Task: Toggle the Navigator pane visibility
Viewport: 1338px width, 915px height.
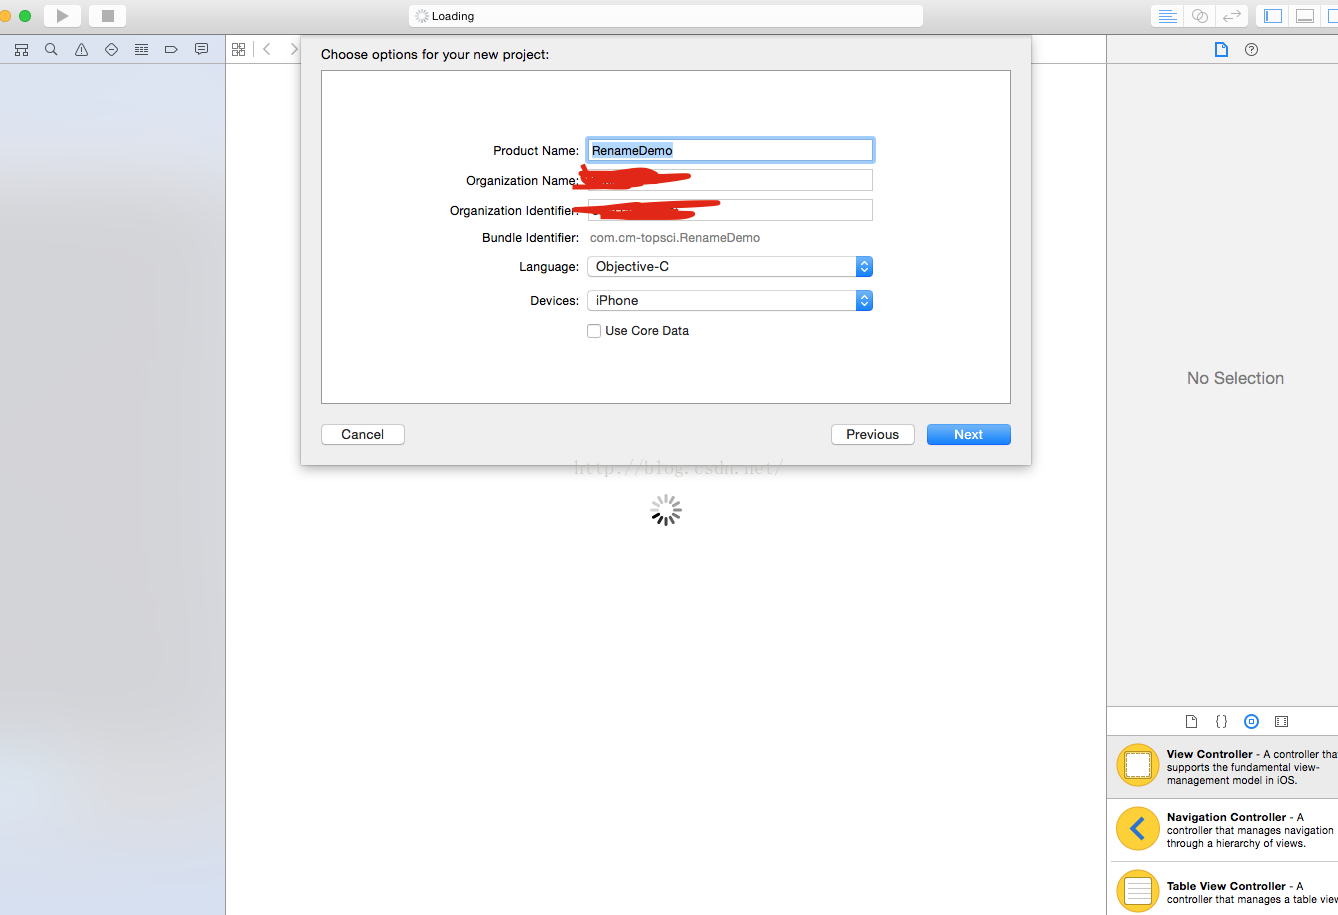Action: click(1273, 16)
